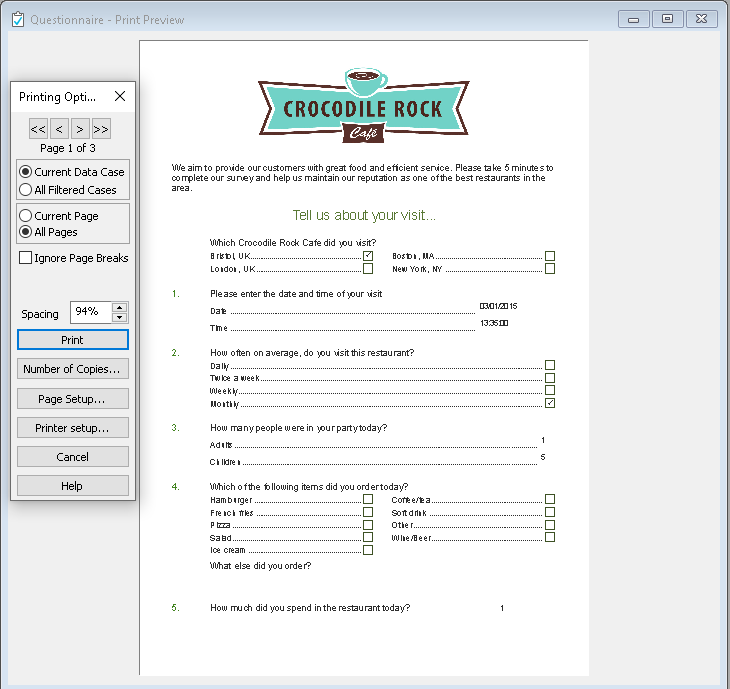Click the Questionnaire clipboard title icon
730x689 pixels.
(x=18, y=20)
